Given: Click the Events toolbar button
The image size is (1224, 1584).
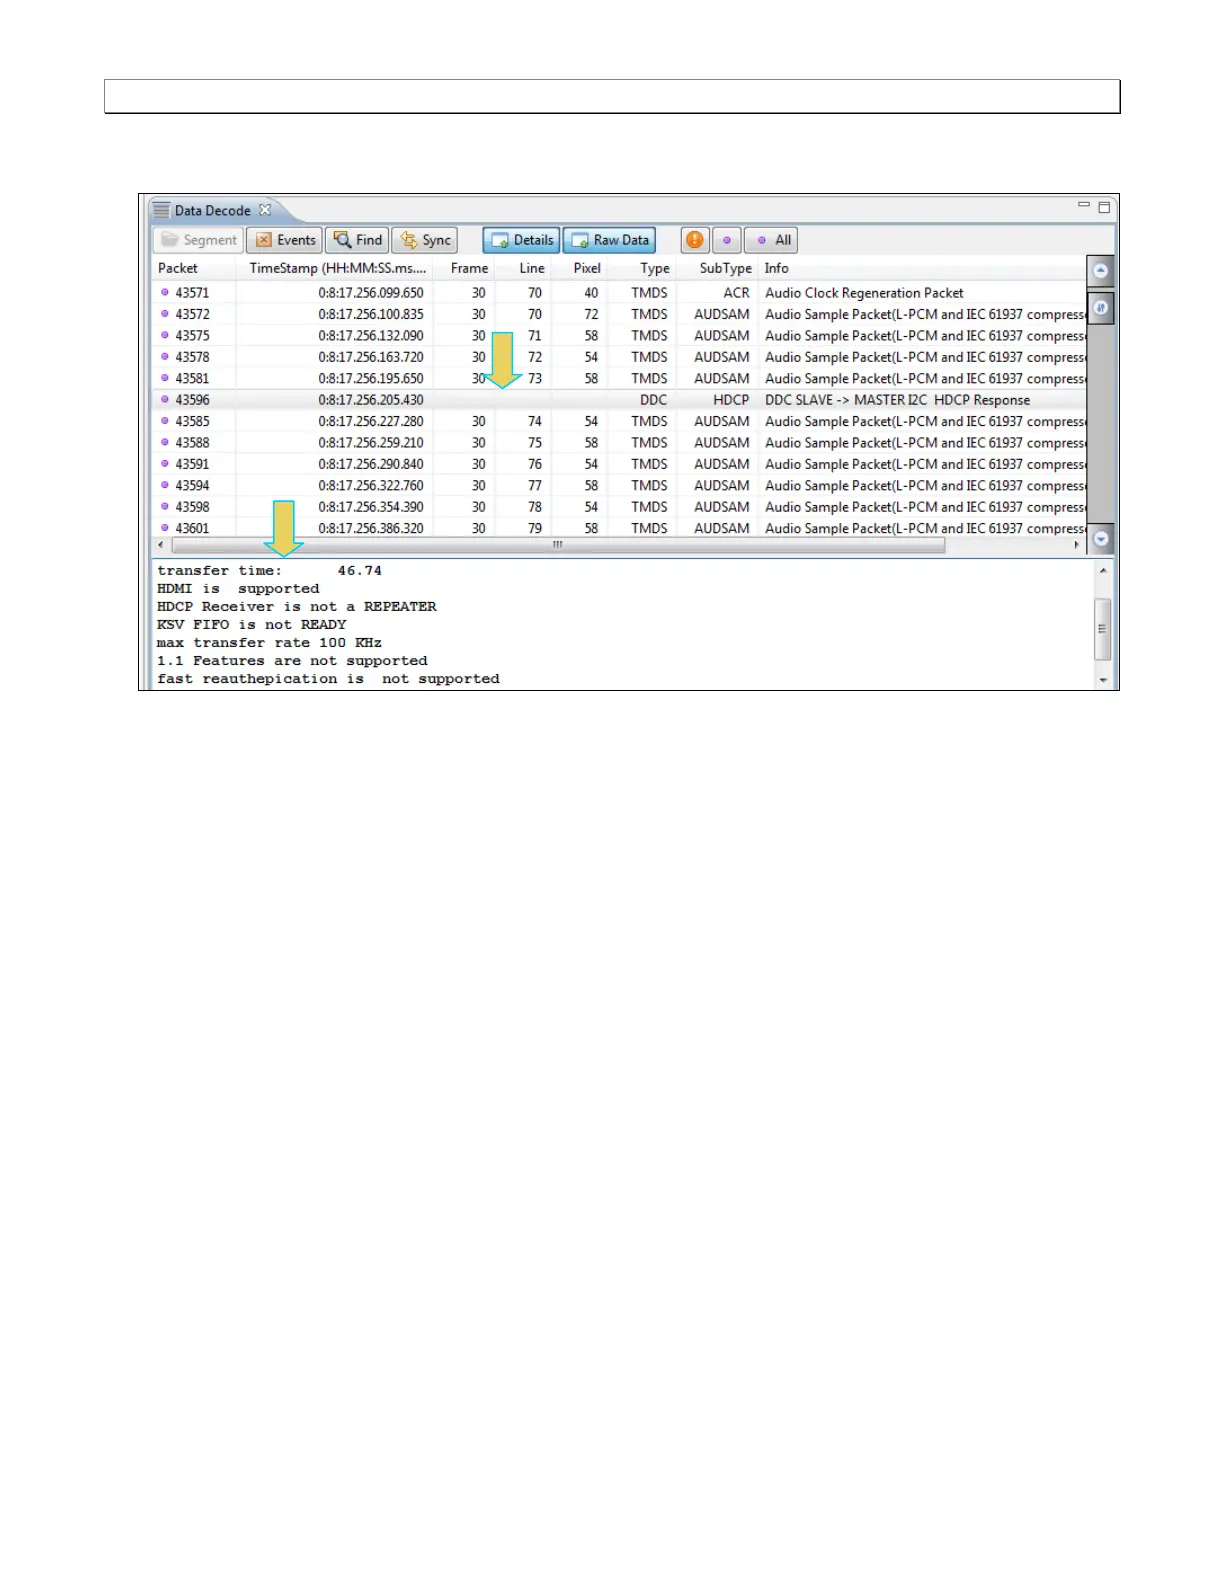Looking at the screenshot, I should click(284, 240).
